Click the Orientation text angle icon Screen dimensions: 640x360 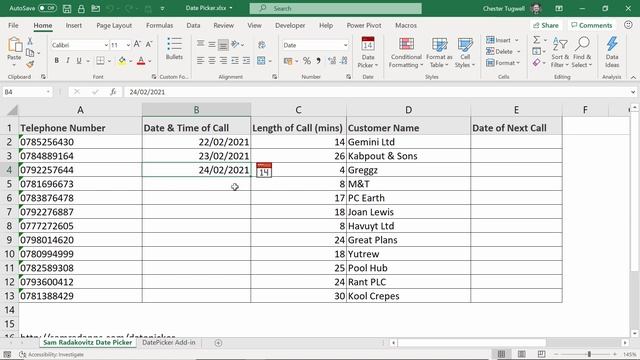(x=235, y=44)
